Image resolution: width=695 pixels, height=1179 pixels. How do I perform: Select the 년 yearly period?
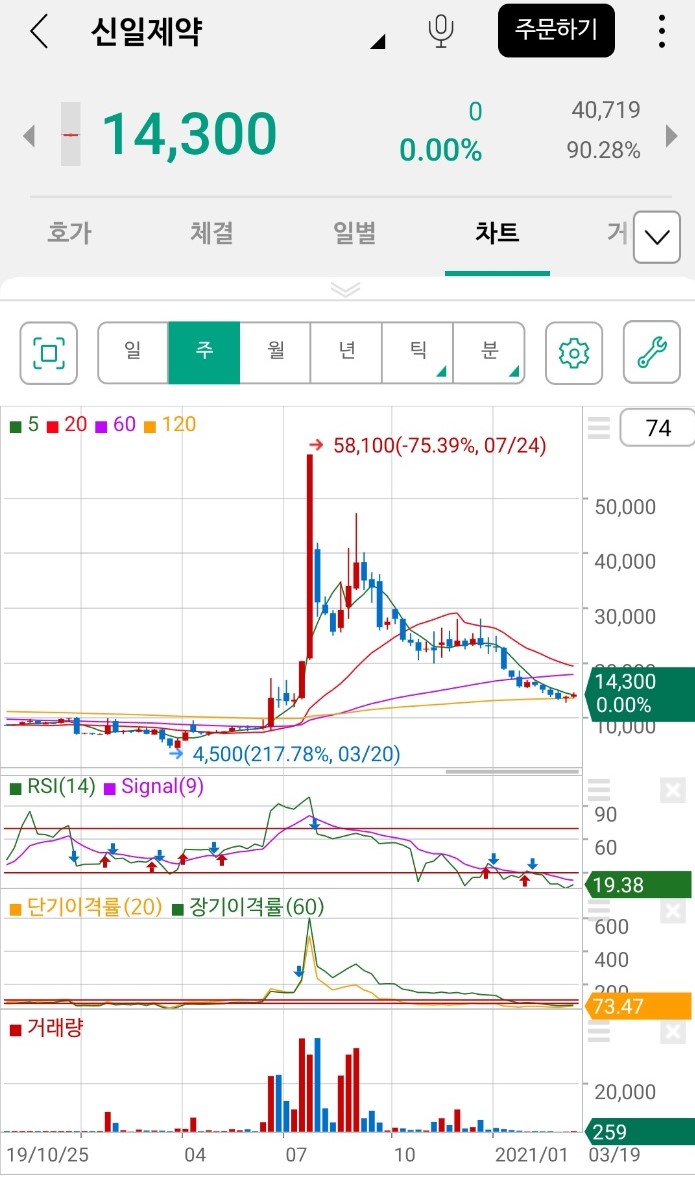click(x=347, y=353)
